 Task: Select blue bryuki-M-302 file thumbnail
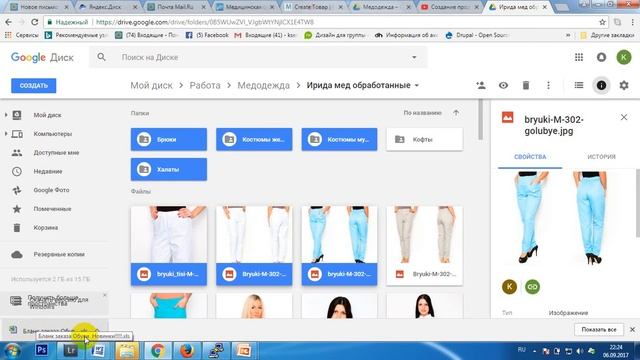pyautogui.click(x=340, y=245)
